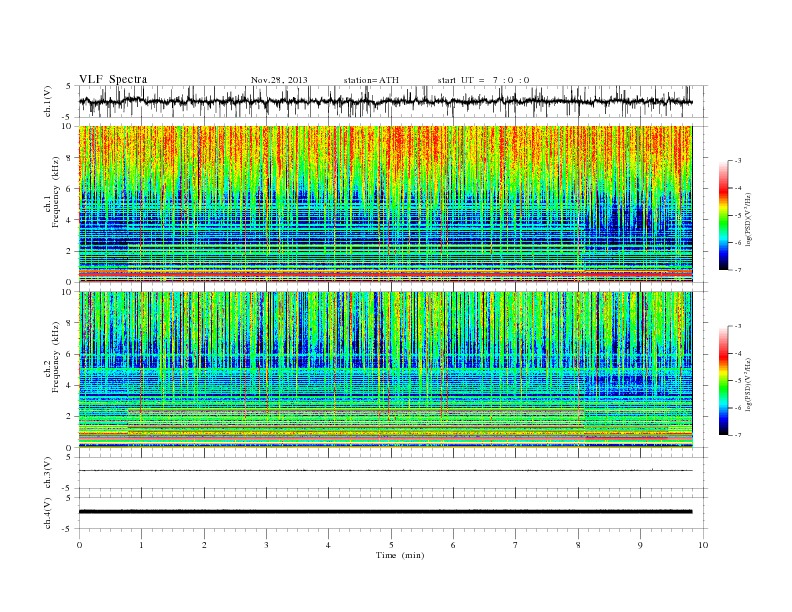Click inside the ch.1 spectrogram panel
Screen dimensions: 792x612
pyautogui.click(x=386, y=204)
